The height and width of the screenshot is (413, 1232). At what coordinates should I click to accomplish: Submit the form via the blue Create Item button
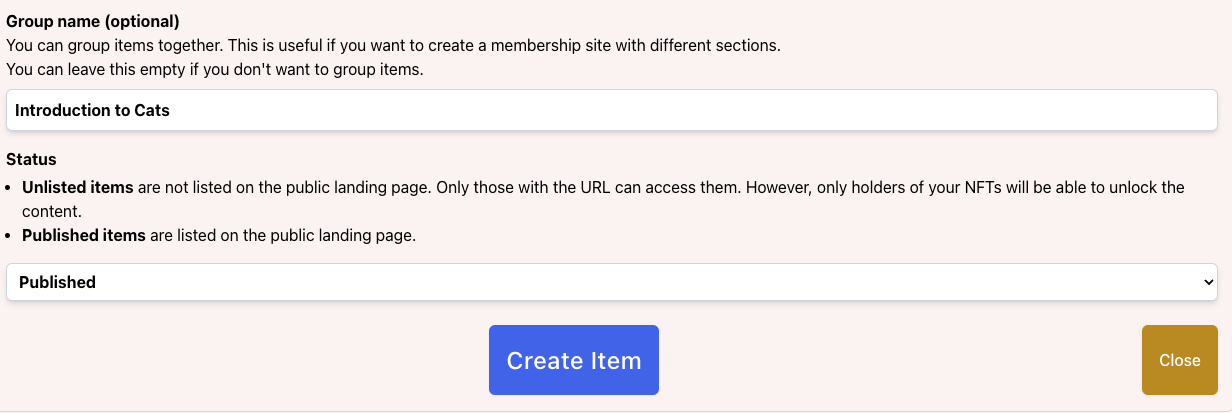pyautogui.click(x=574, y=360)
